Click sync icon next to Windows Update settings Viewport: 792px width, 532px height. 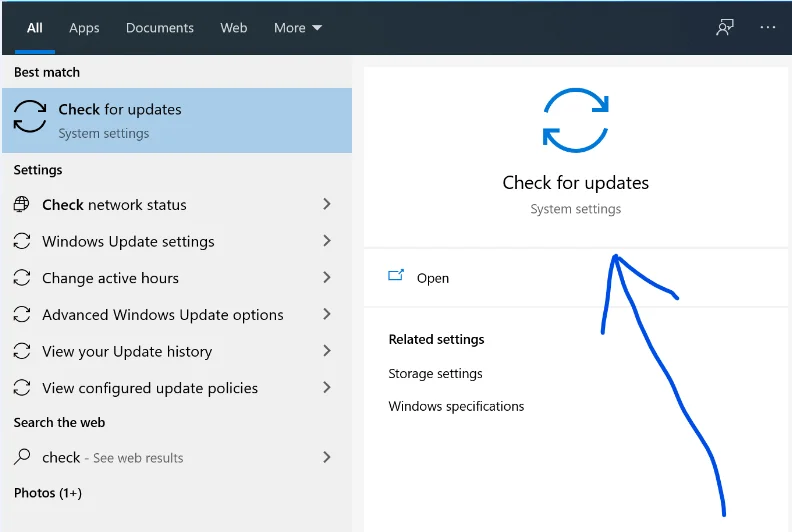[x=22, y=241]
